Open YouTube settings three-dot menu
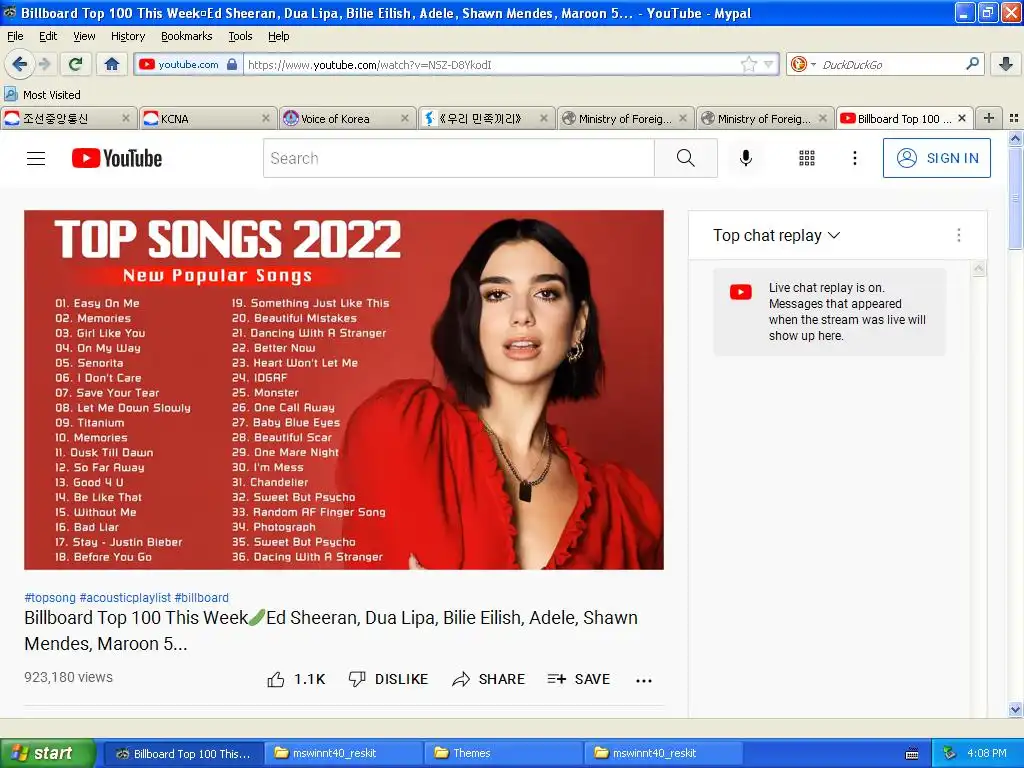Screen dimensions: 1024x768 (x=854, y=158)
